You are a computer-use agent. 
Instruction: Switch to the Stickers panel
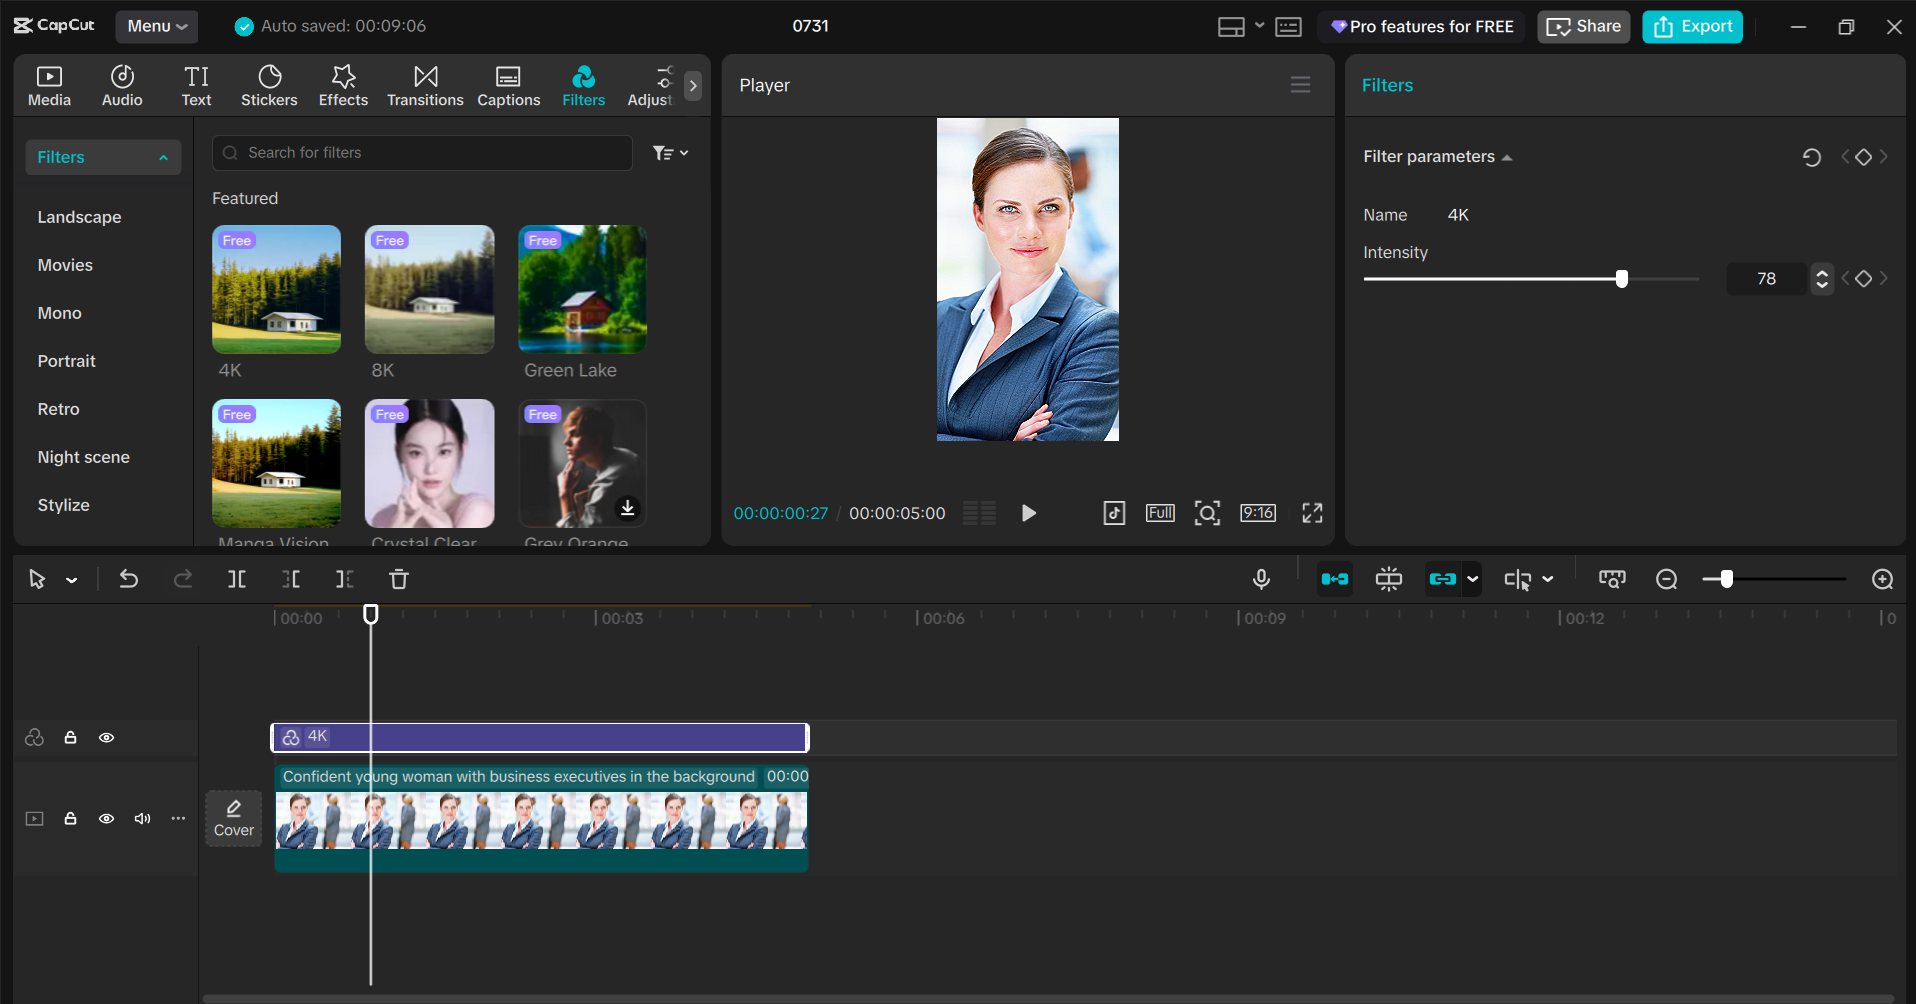coord(269,84)
